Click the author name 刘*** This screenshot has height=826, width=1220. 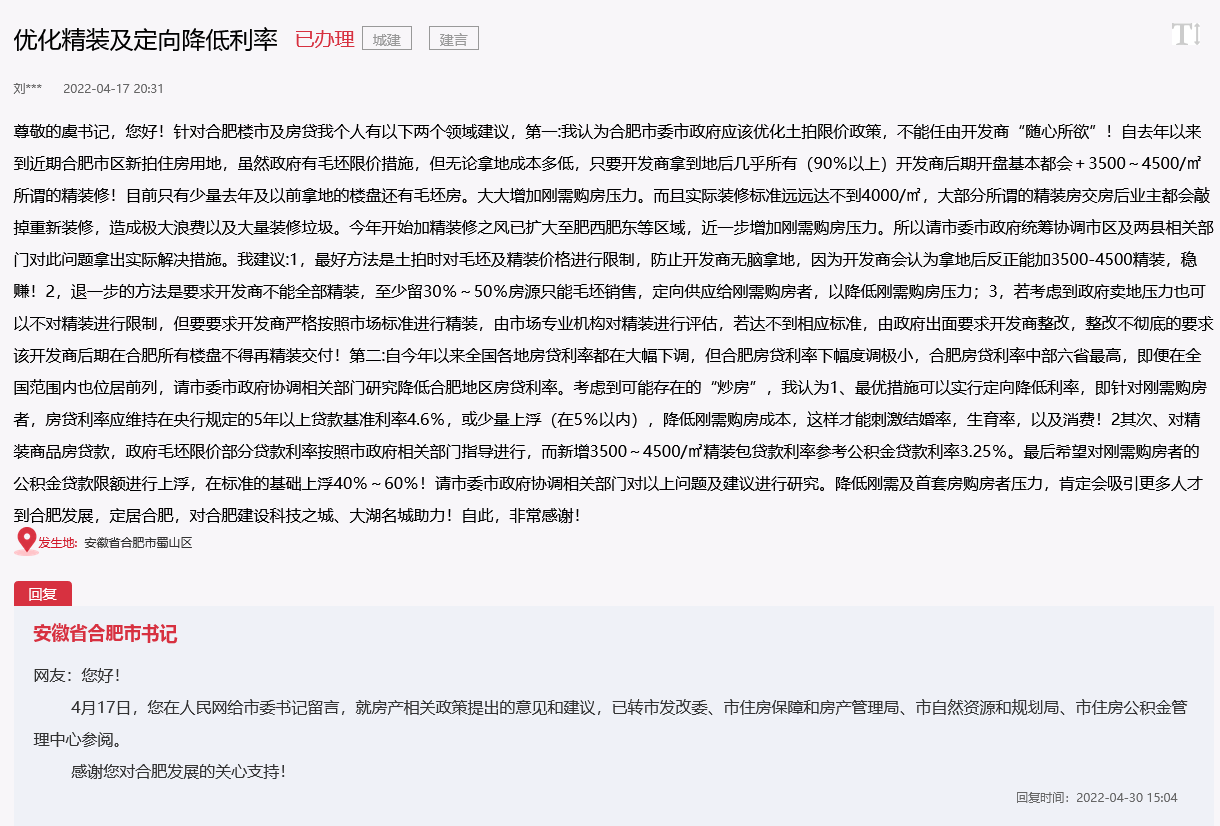(x=28, y=88)
